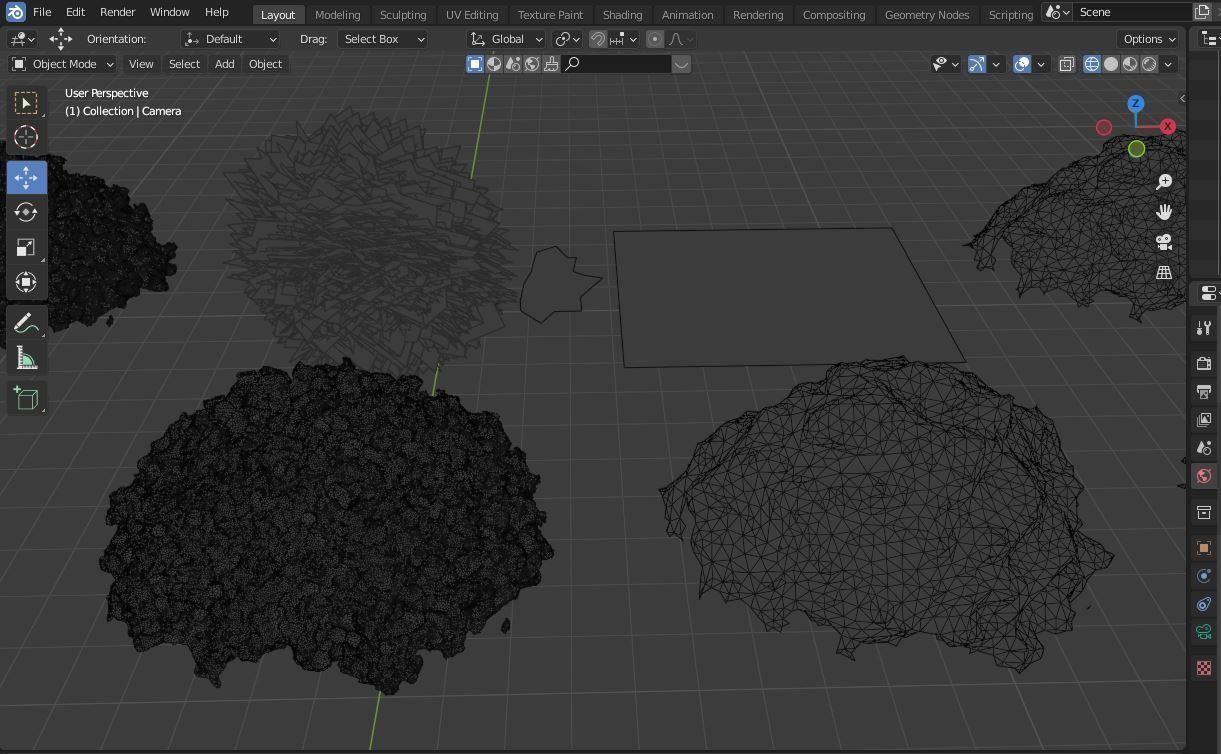Viewport: 1221px width, 754px height.
Task: Click the Blender logo menu icon
Action: pyautogui.click(x=15, y=12)
